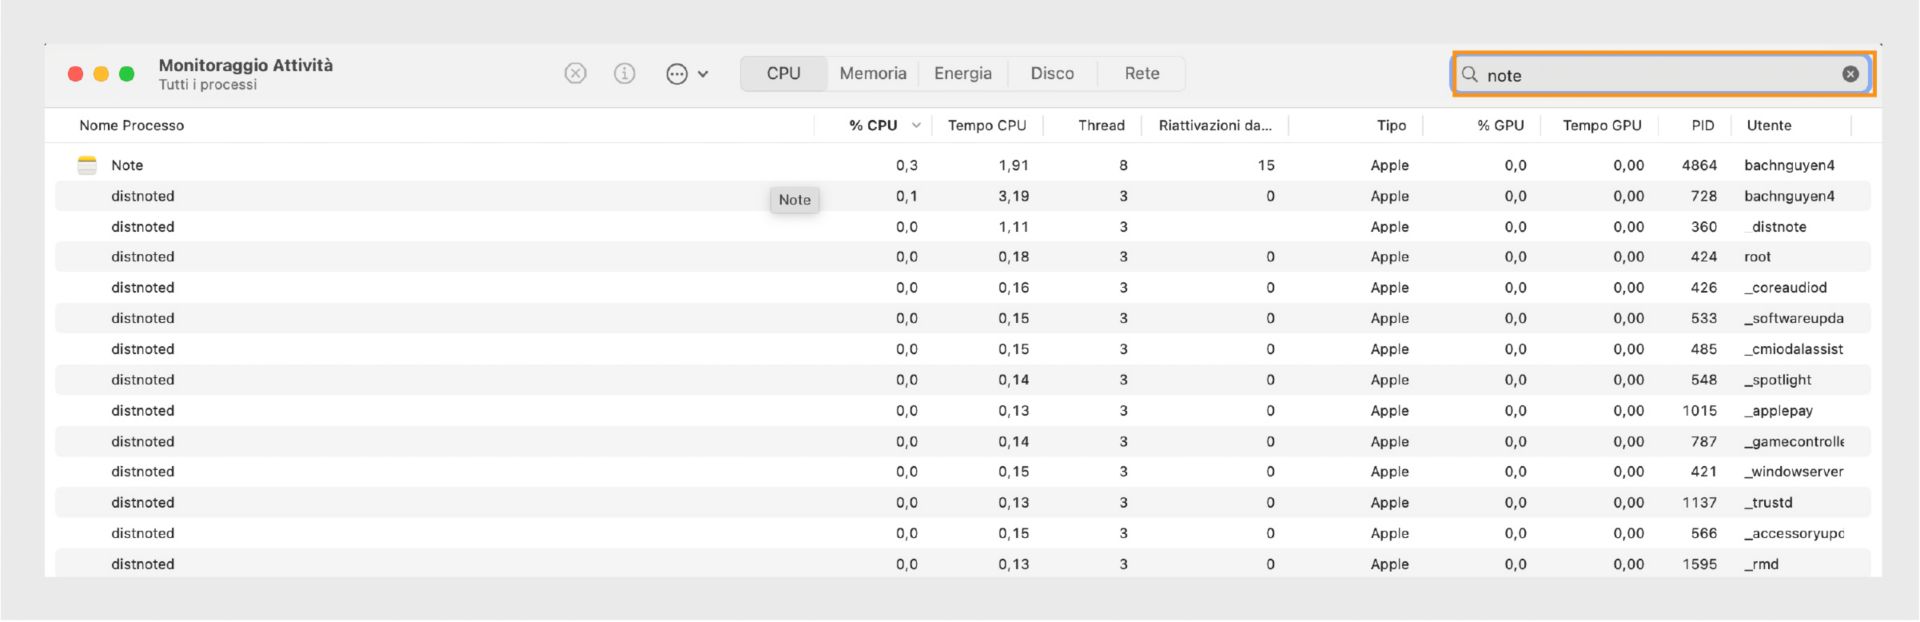Click the Tempo CPU value 0,18
This screenshot has width=1920, height=622.
point(1013,257)
